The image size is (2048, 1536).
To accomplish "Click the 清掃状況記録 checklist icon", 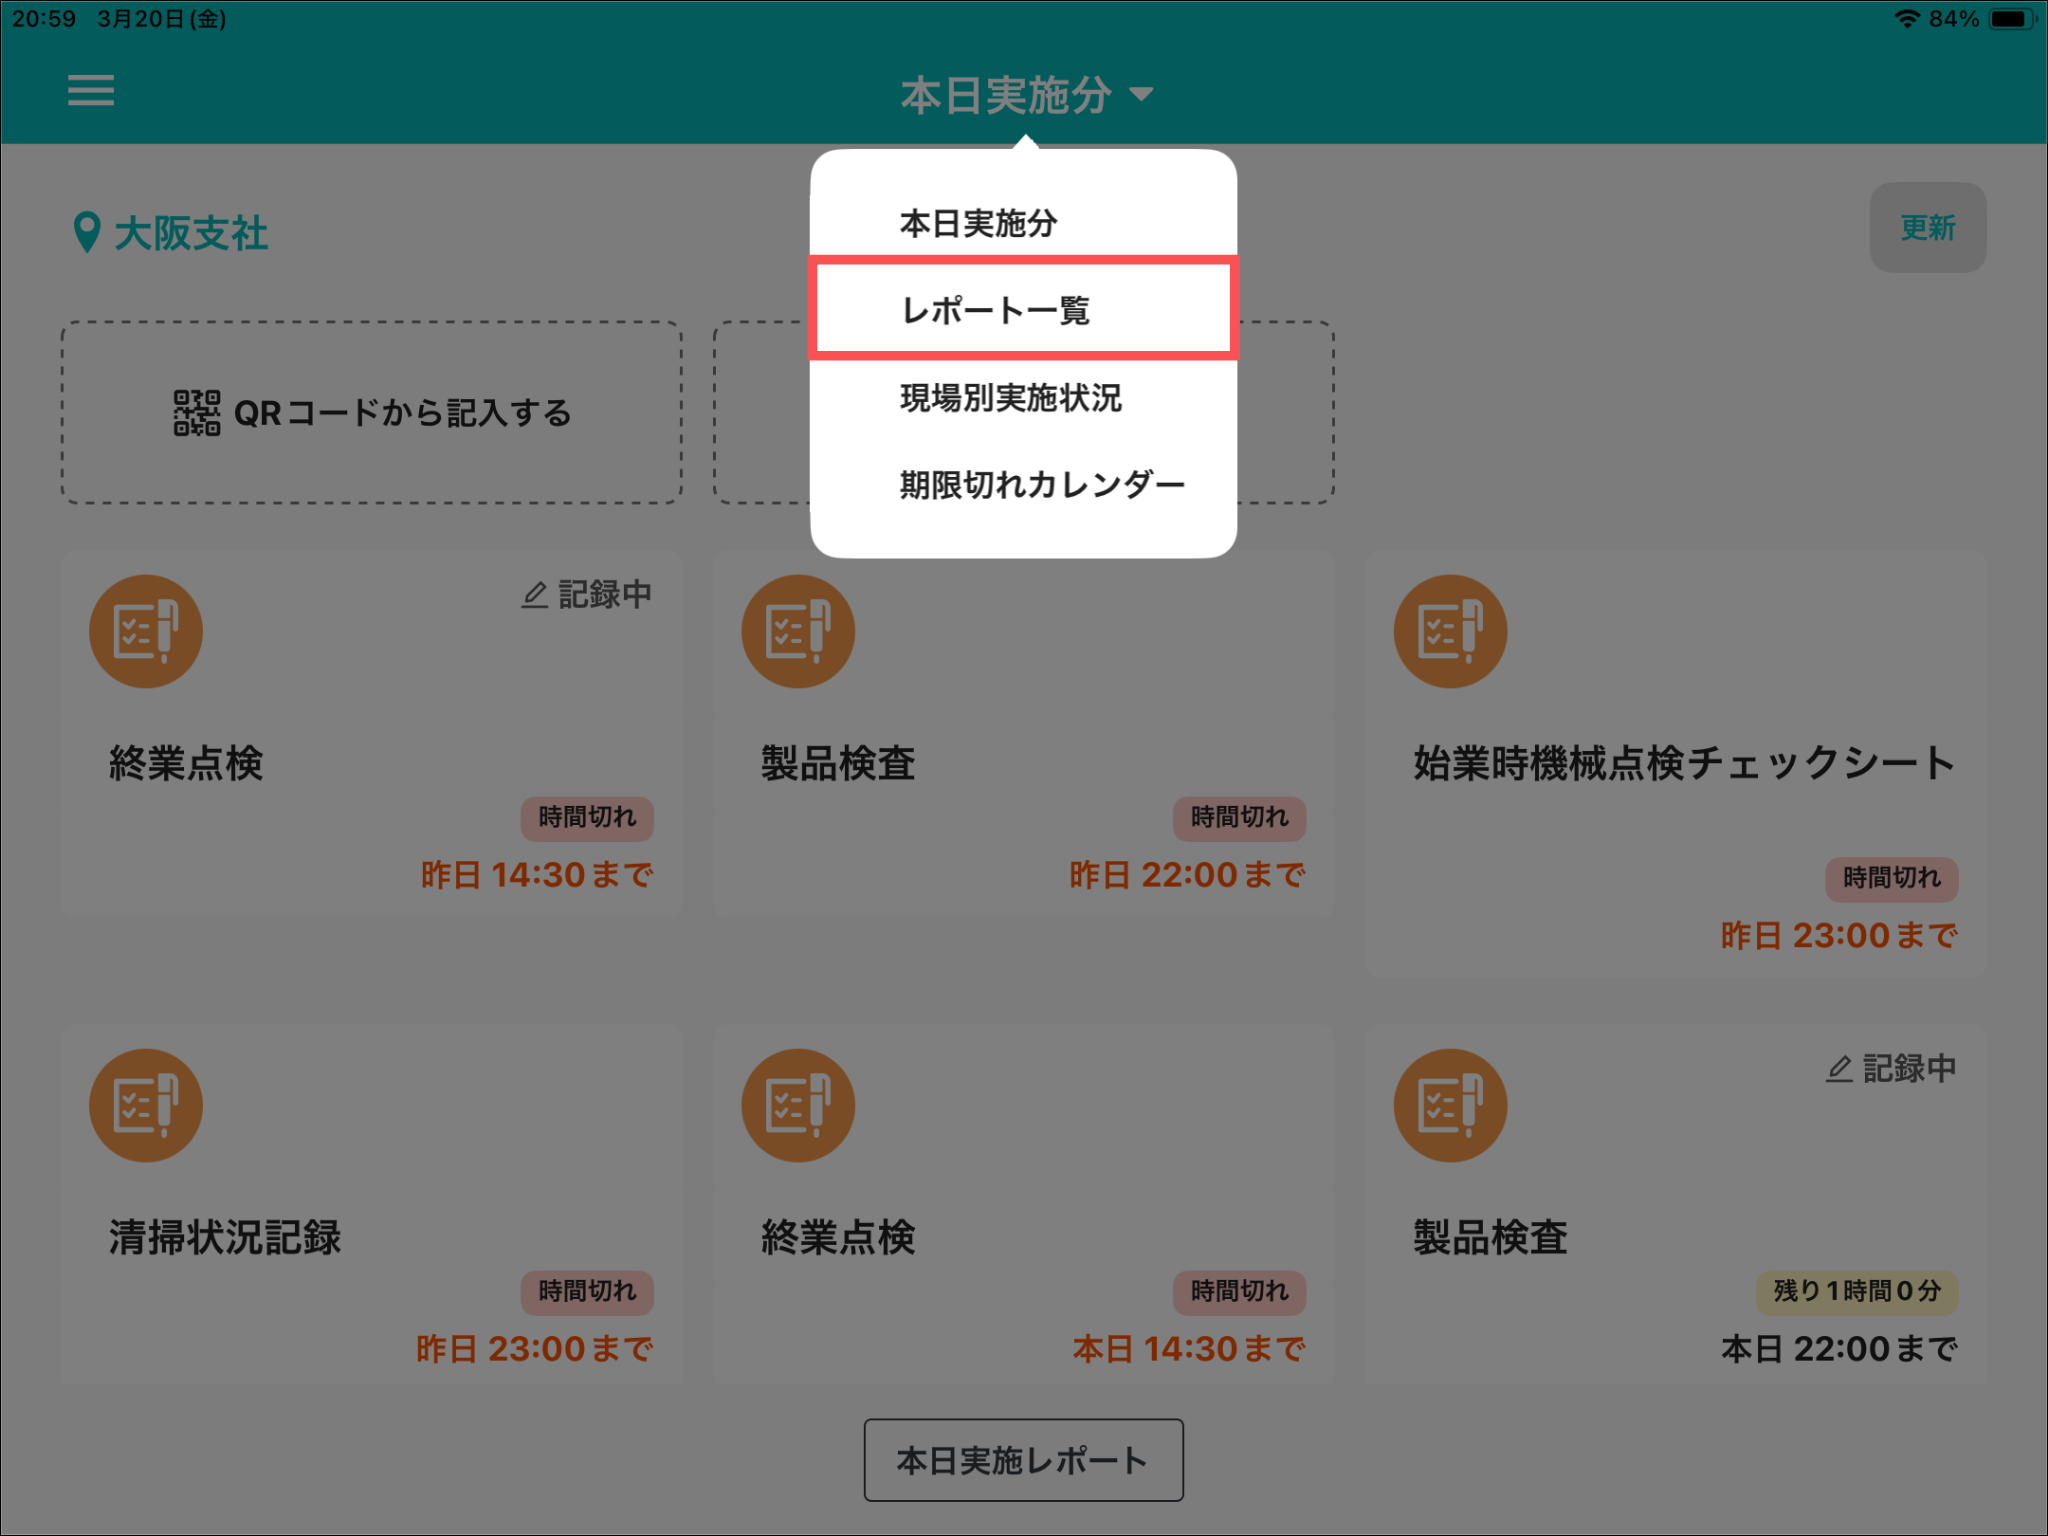I will click(146, 1105).
